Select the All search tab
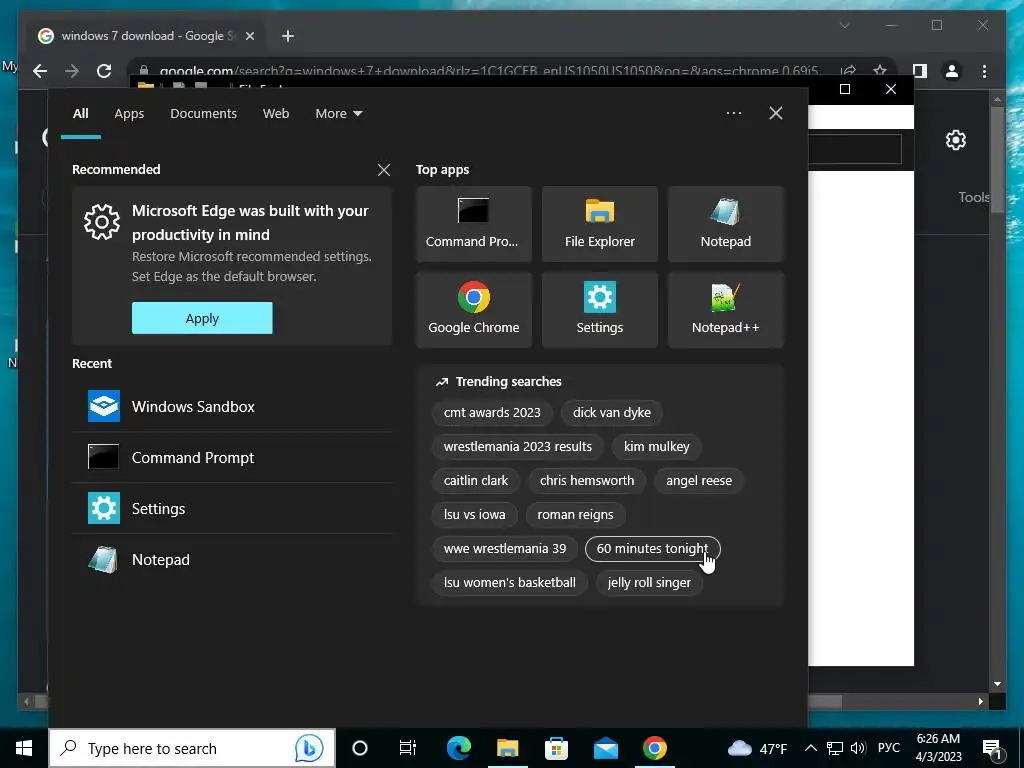Image resolution: width=1024 pixels, height=768 pixels. tap(81, 114)
